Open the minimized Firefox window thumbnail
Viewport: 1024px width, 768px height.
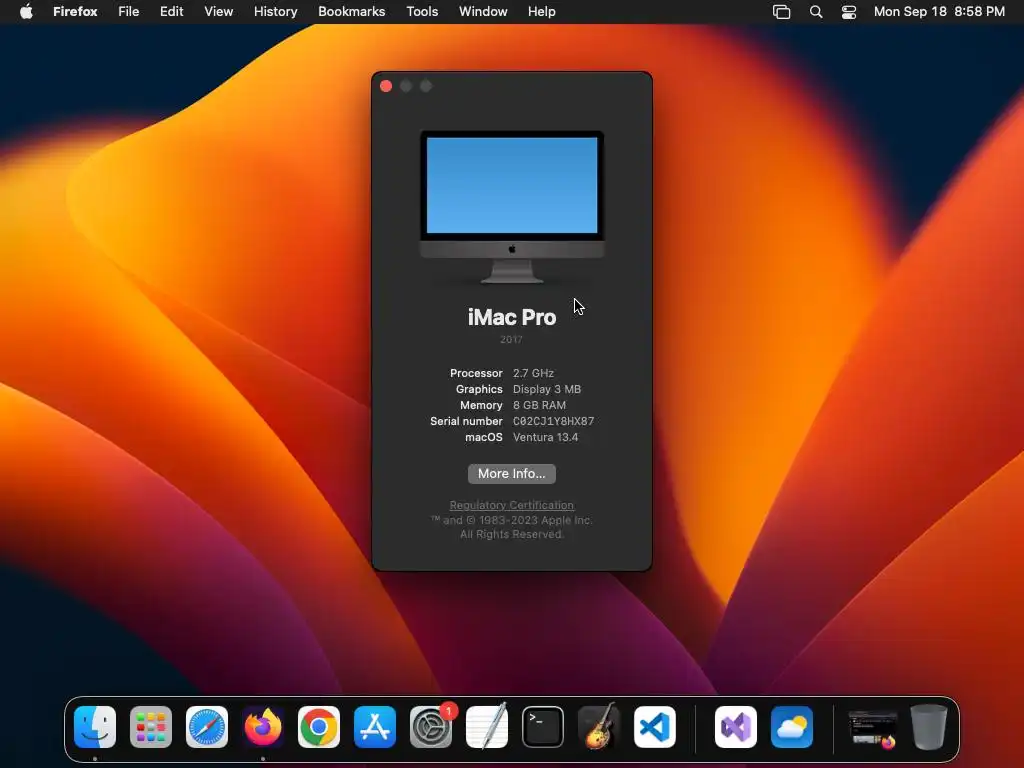[x=872, y=729]
